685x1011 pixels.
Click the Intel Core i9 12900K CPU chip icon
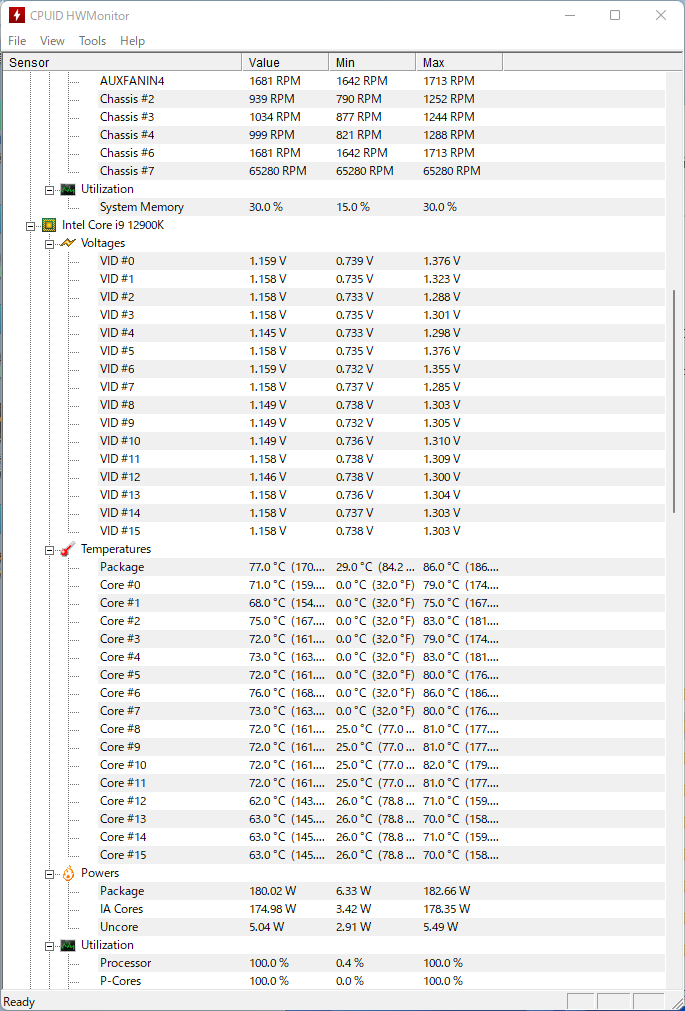click(49, 225)
